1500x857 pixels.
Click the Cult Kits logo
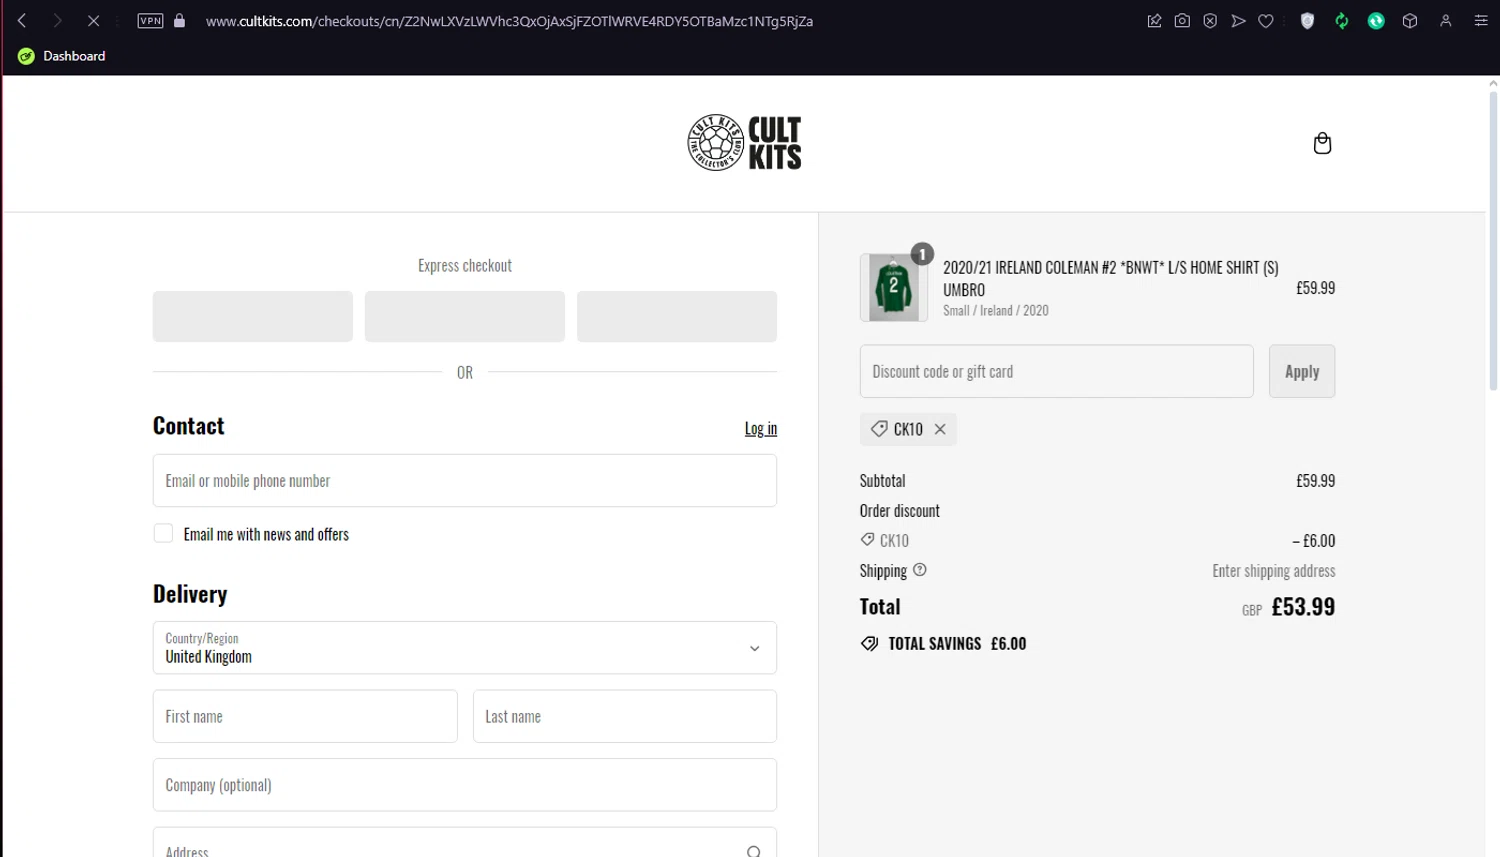(744, 143)
